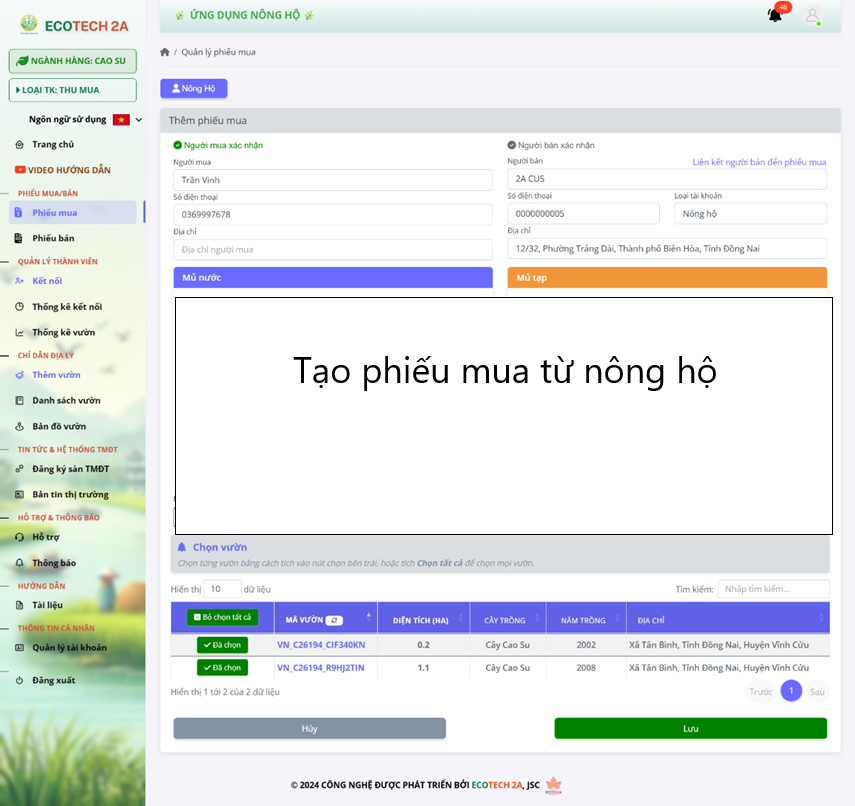Image resolution: width=855 pixels, height=806 pixels.
Task: Click the ECOTECH 2A logo
Action: [70, 22]
